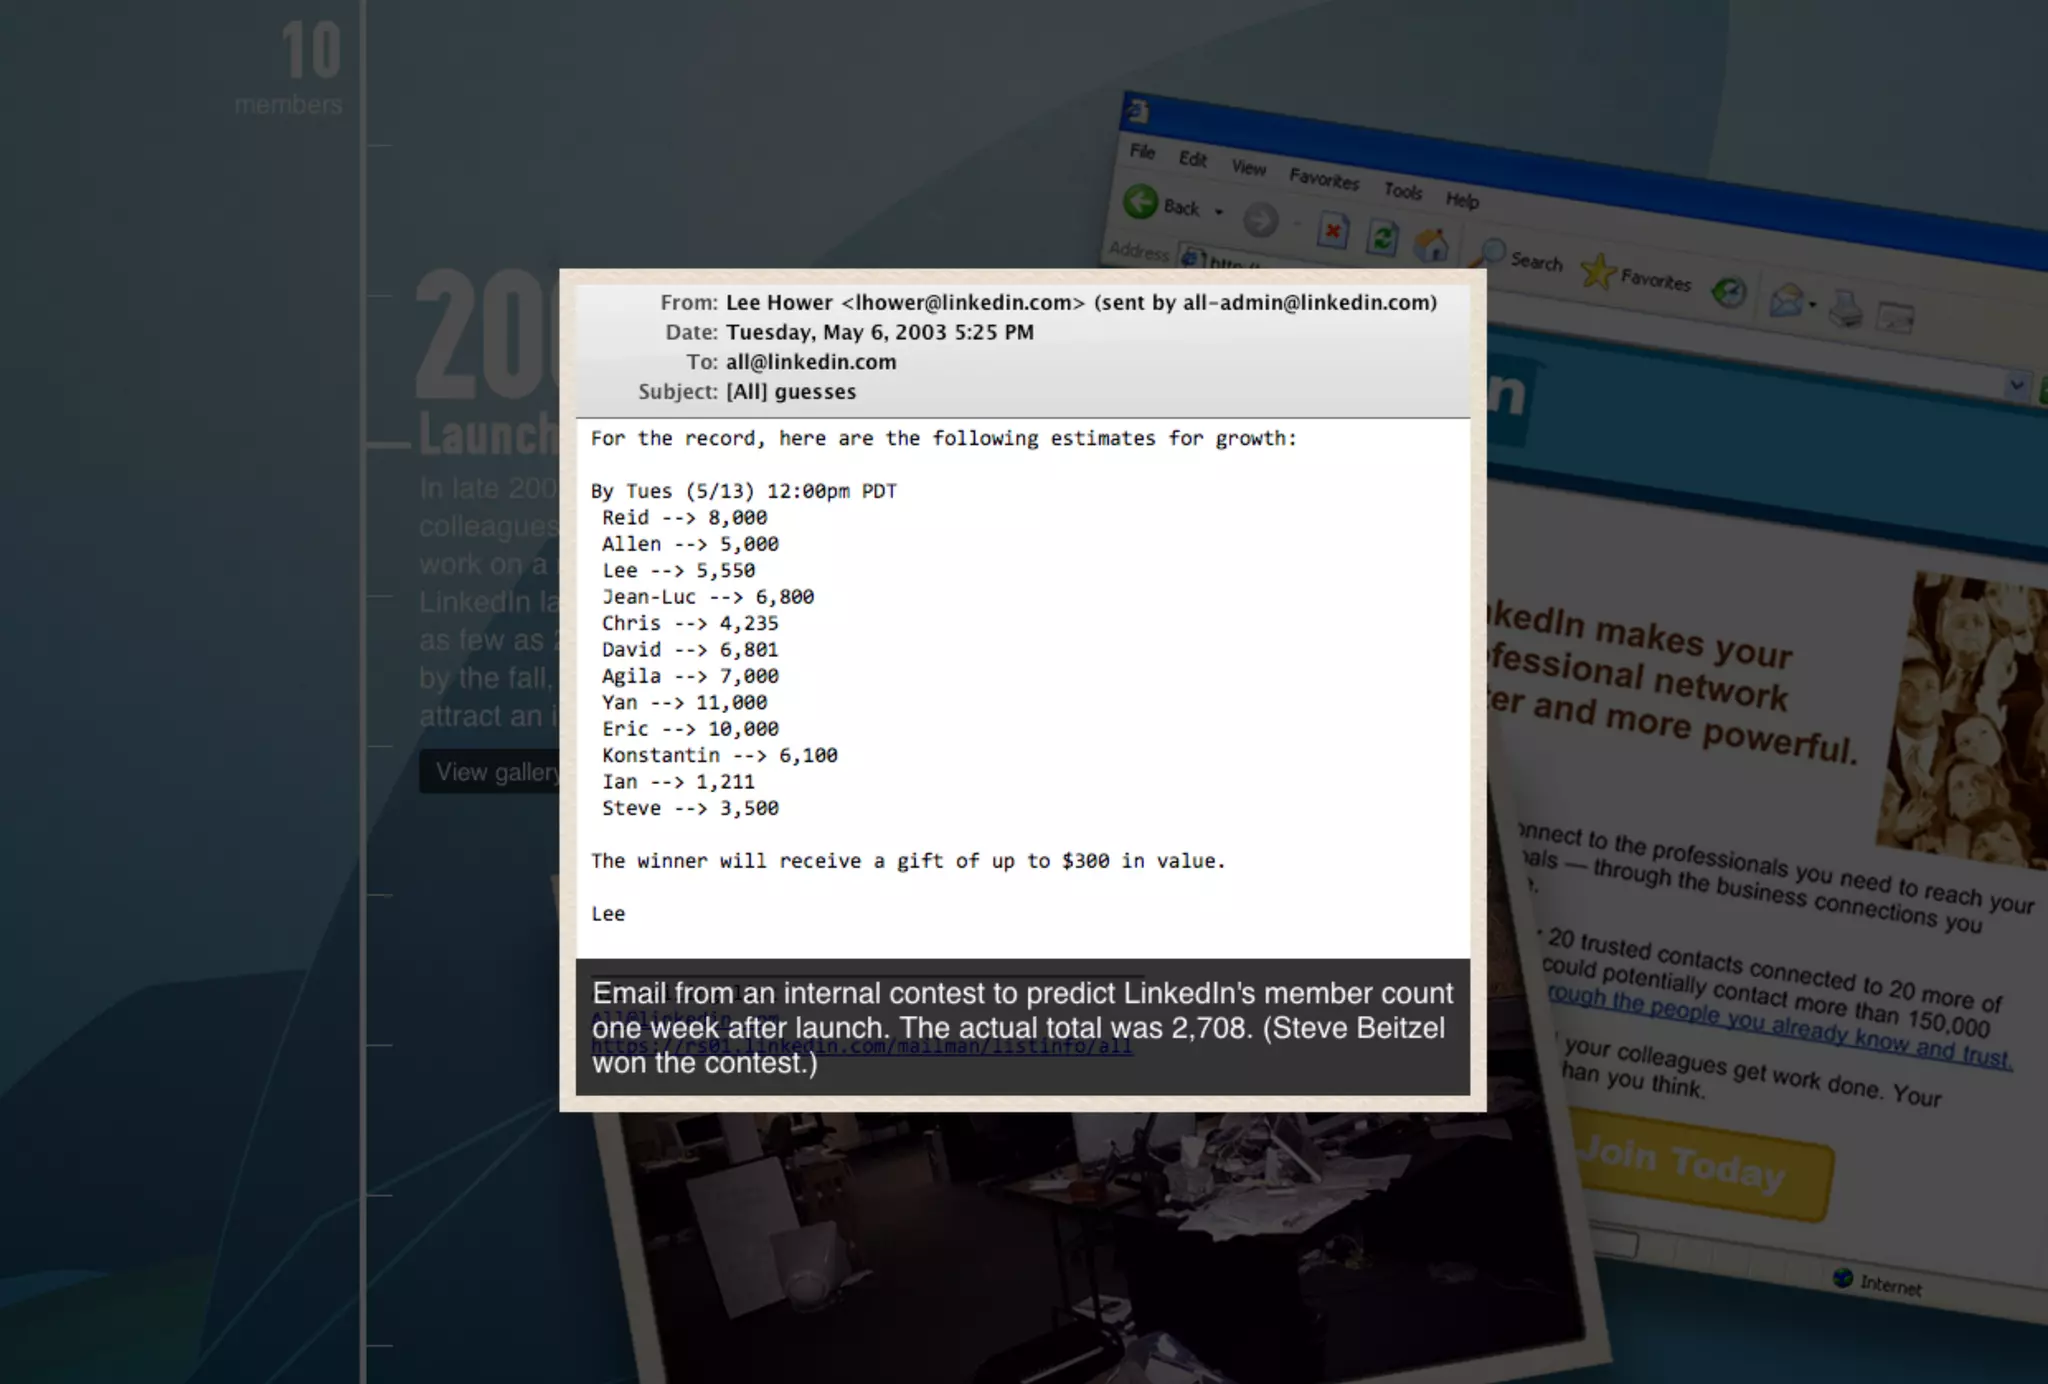Click the Launch heading on timeline
The width and height of the screenshot is (2048, 1384).
[488, 434]
